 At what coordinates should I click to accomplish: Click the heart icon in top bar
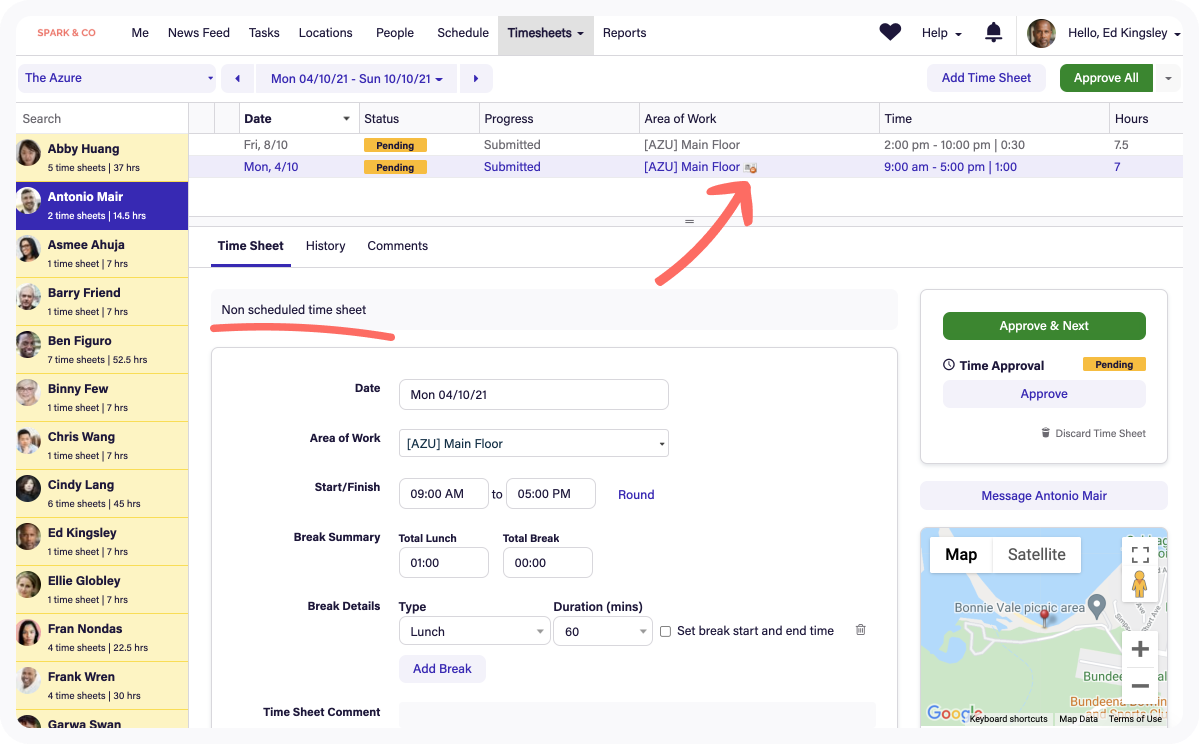click(x=890, y=33)
